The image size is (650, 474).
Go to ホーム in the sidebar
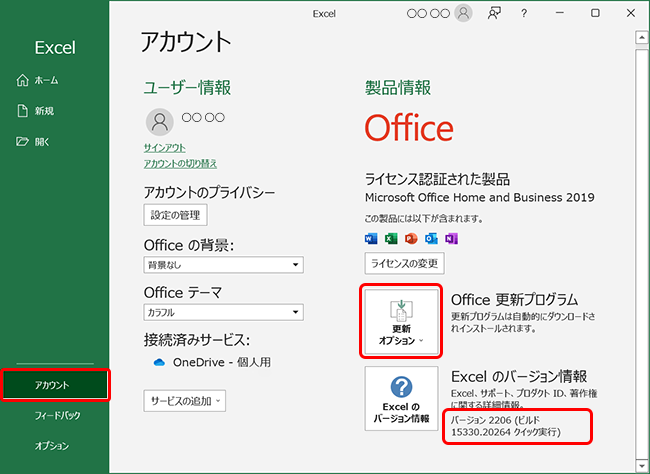37,80
